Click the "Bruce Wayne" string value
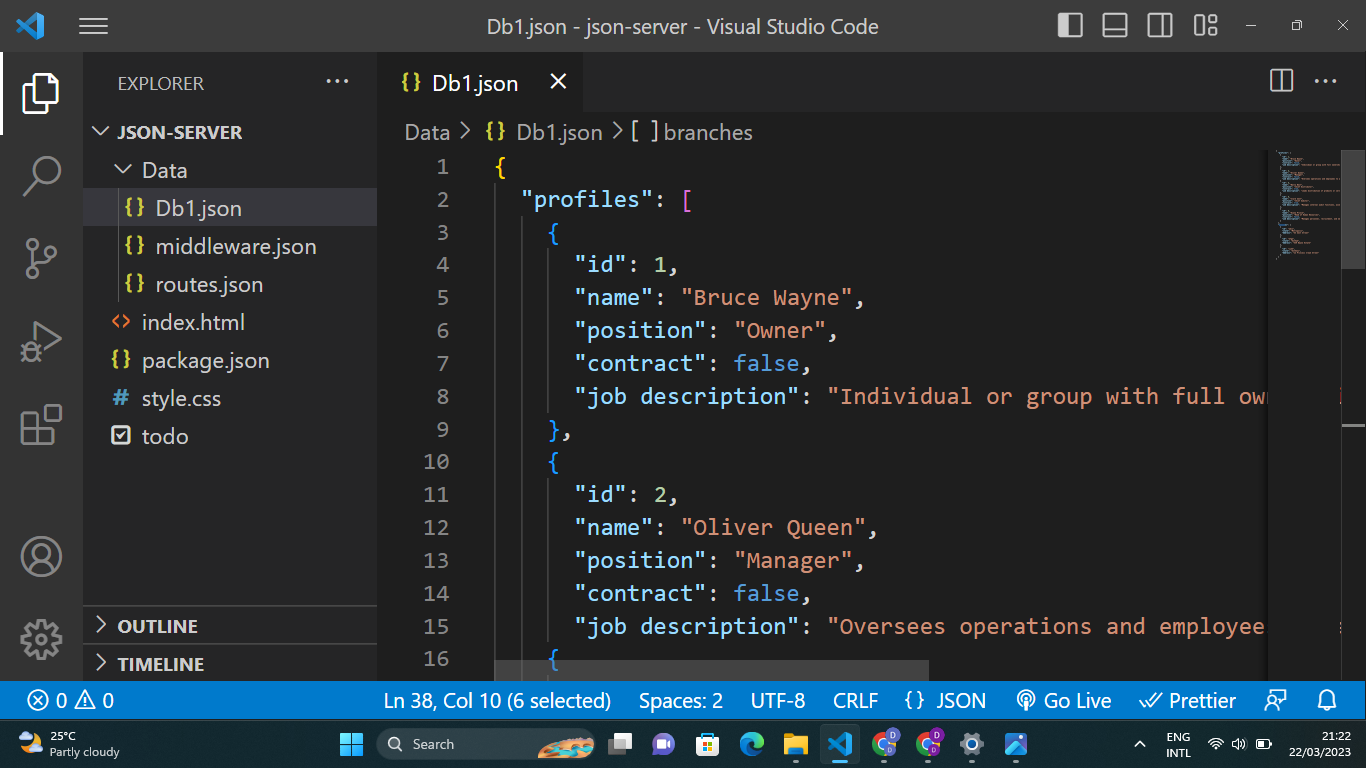1366x768 pixels. point(767,297)
